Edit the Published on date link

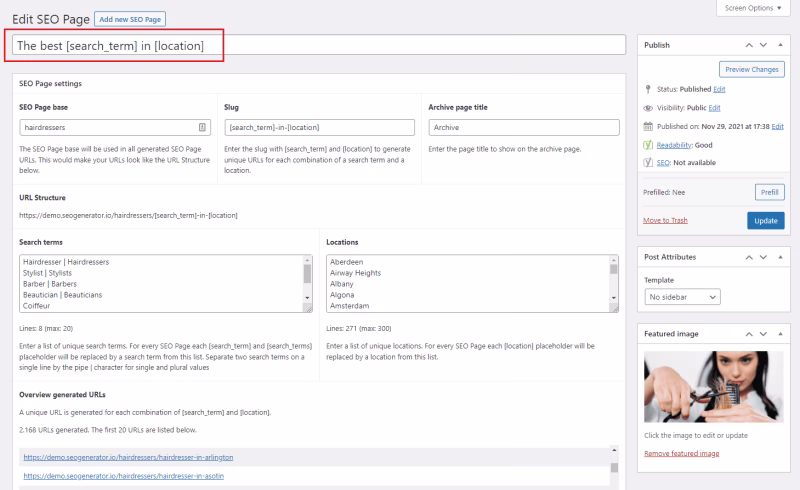(x=777, y=127)
